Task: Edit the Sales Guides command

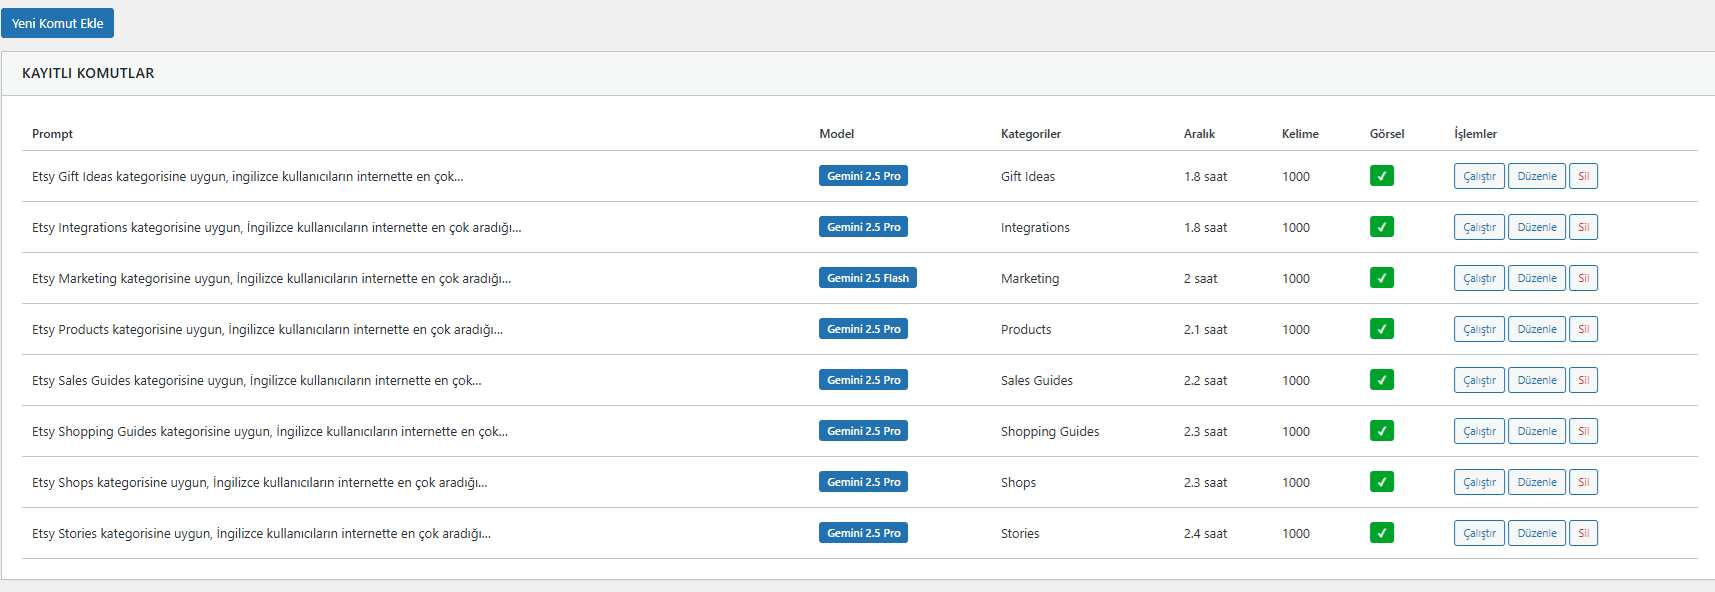Action: click(x=1537, y=380)
